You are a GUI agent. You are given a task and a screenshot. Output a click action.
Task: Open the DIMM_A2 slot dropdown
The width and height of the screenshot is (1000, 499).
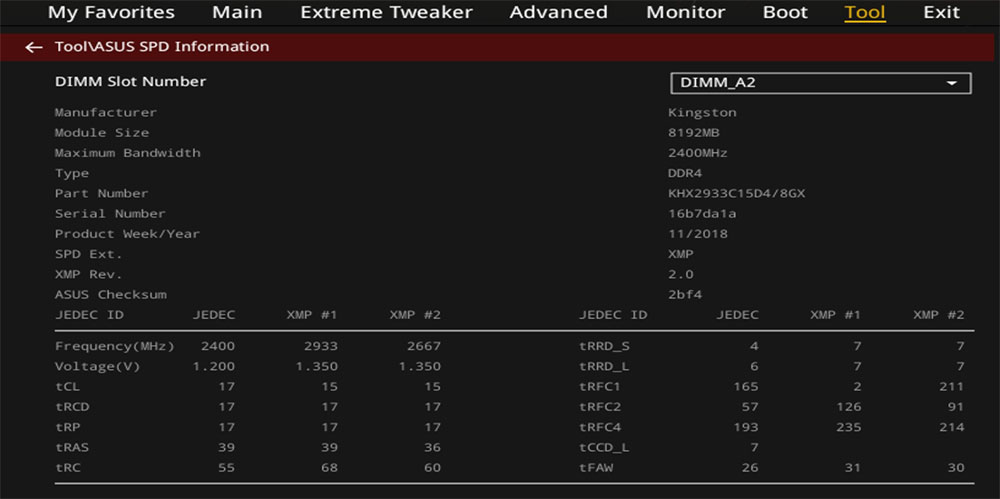821,83
